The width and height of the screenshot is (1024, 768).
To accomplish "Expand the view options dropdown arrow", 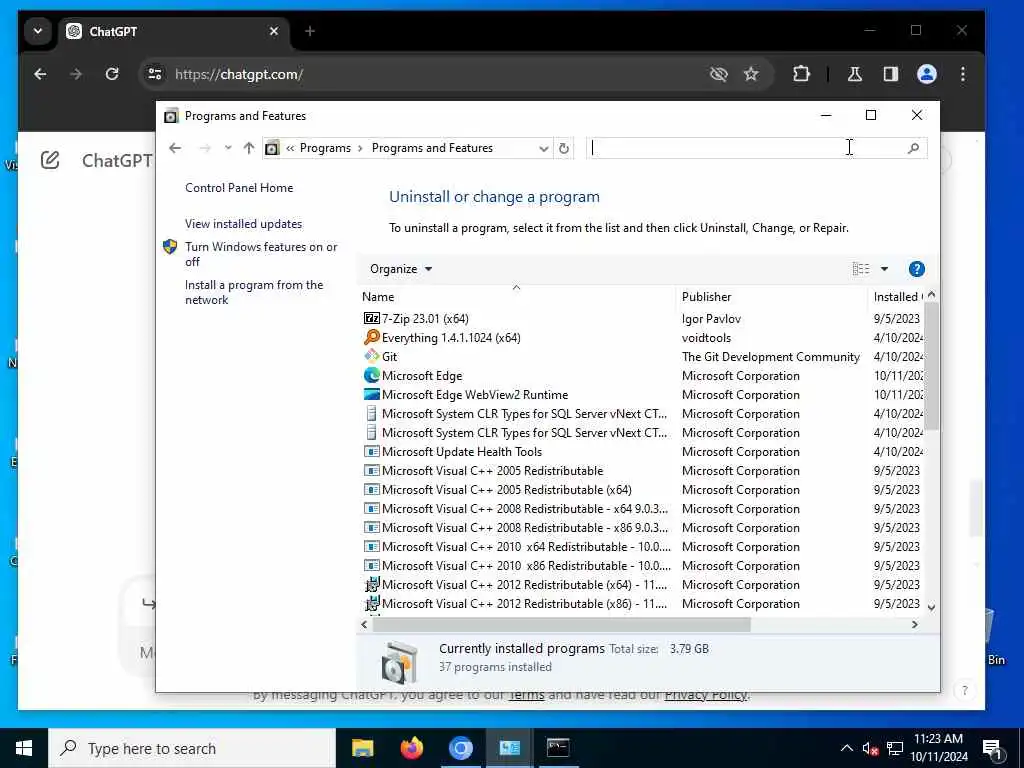I will point(884,269).
